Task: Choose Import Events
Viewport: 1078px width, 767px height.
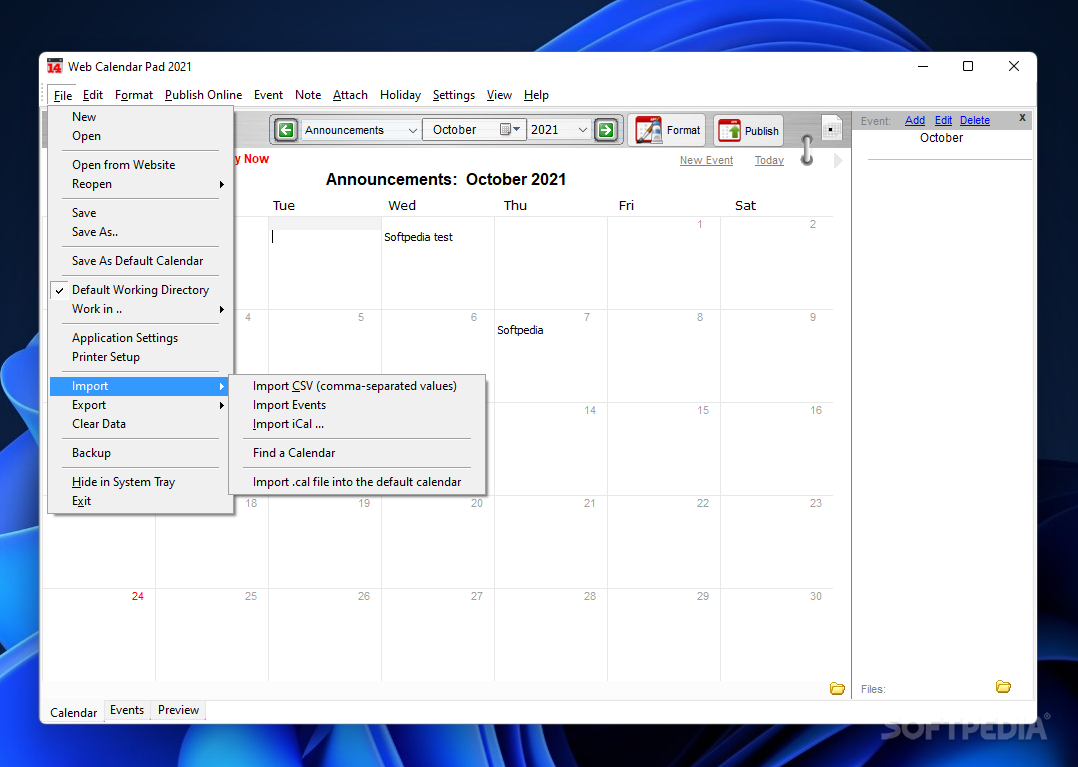Action: click(x=358, y=405)
